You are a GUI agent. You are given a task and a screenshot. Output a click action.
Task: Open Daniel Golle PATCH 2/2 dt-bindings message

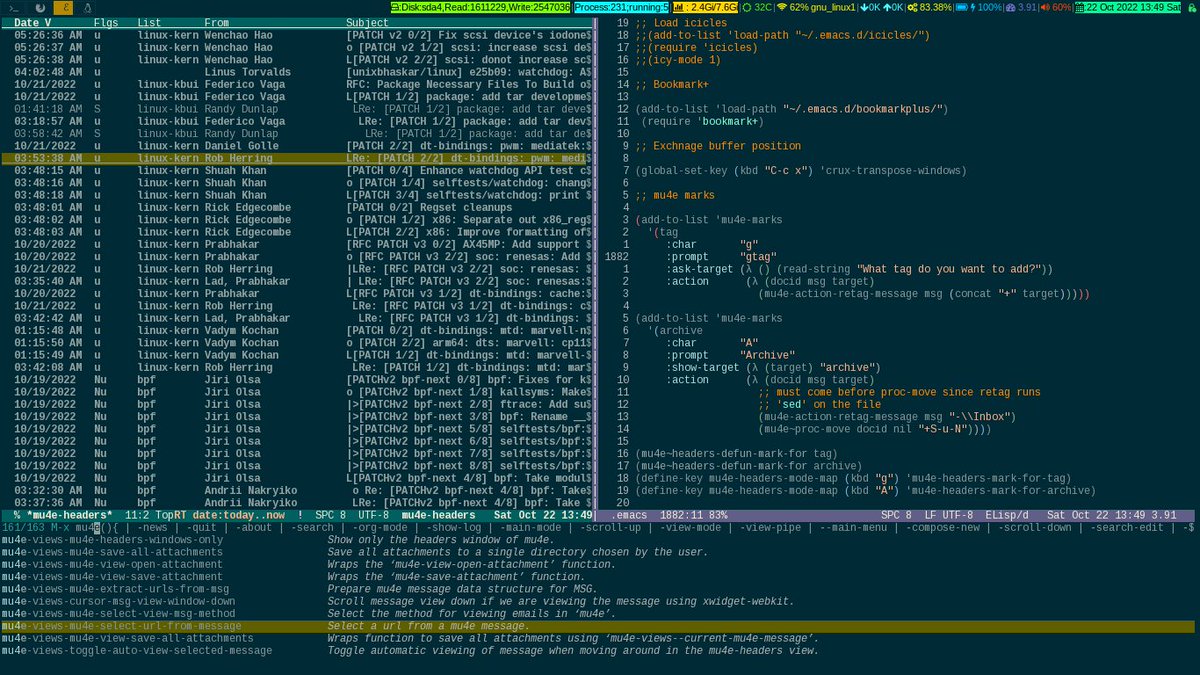[298, 146]
